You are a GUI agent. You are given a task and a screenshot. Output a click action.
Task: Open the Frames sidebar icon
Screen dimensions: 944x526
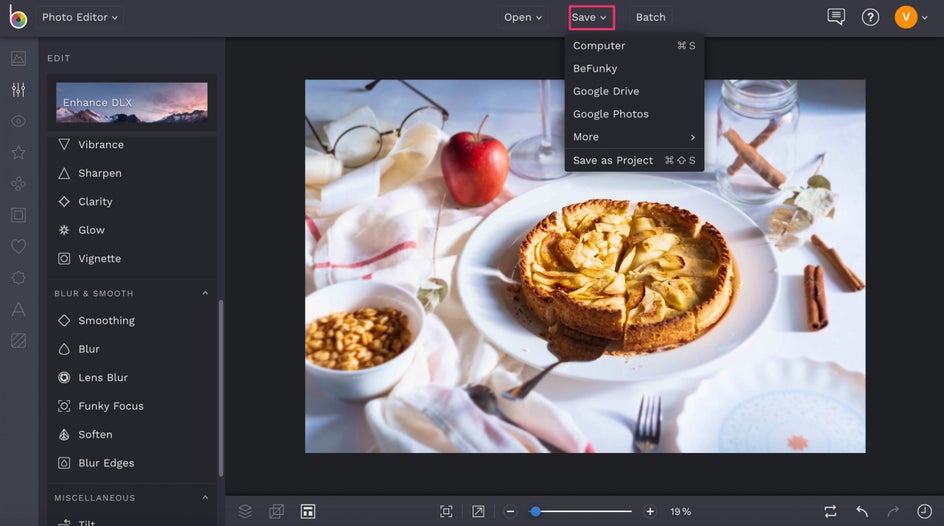(x=19, y=215)
